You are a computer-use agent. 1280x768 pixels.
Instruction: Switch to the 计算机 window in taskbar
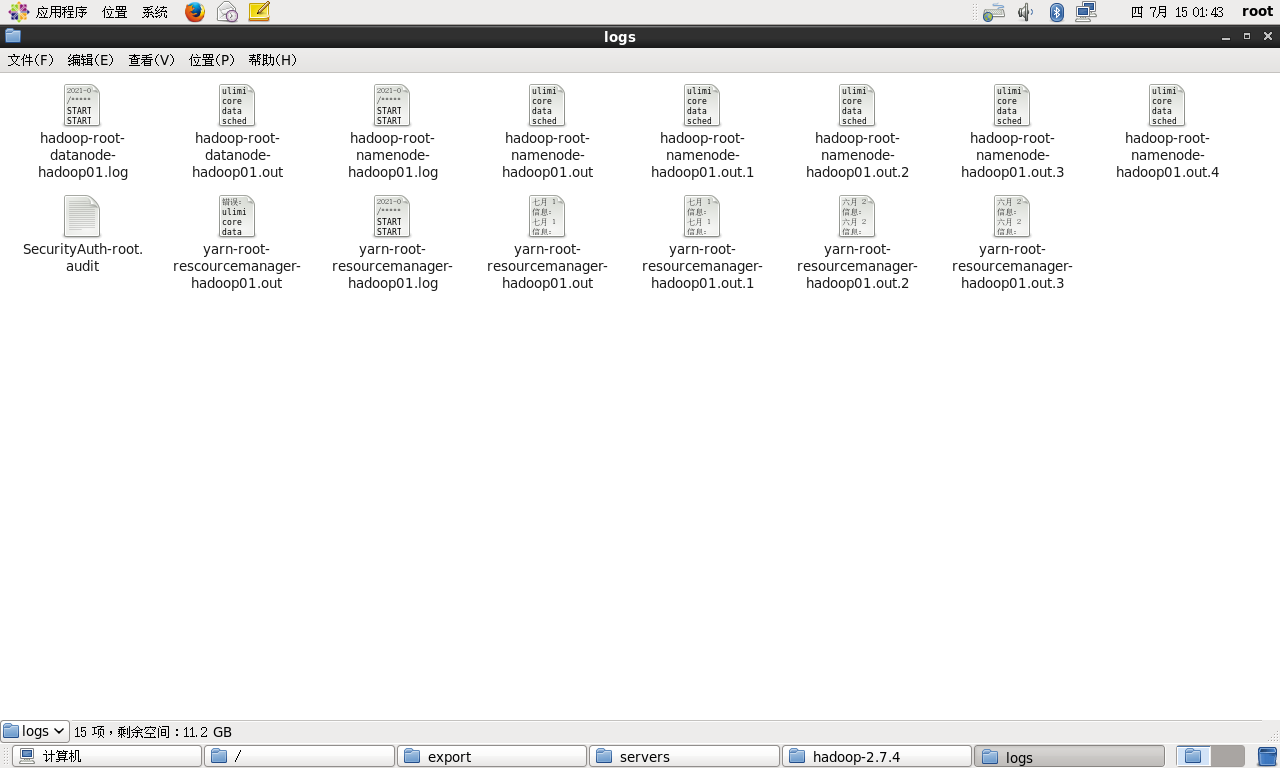point(107,756)
